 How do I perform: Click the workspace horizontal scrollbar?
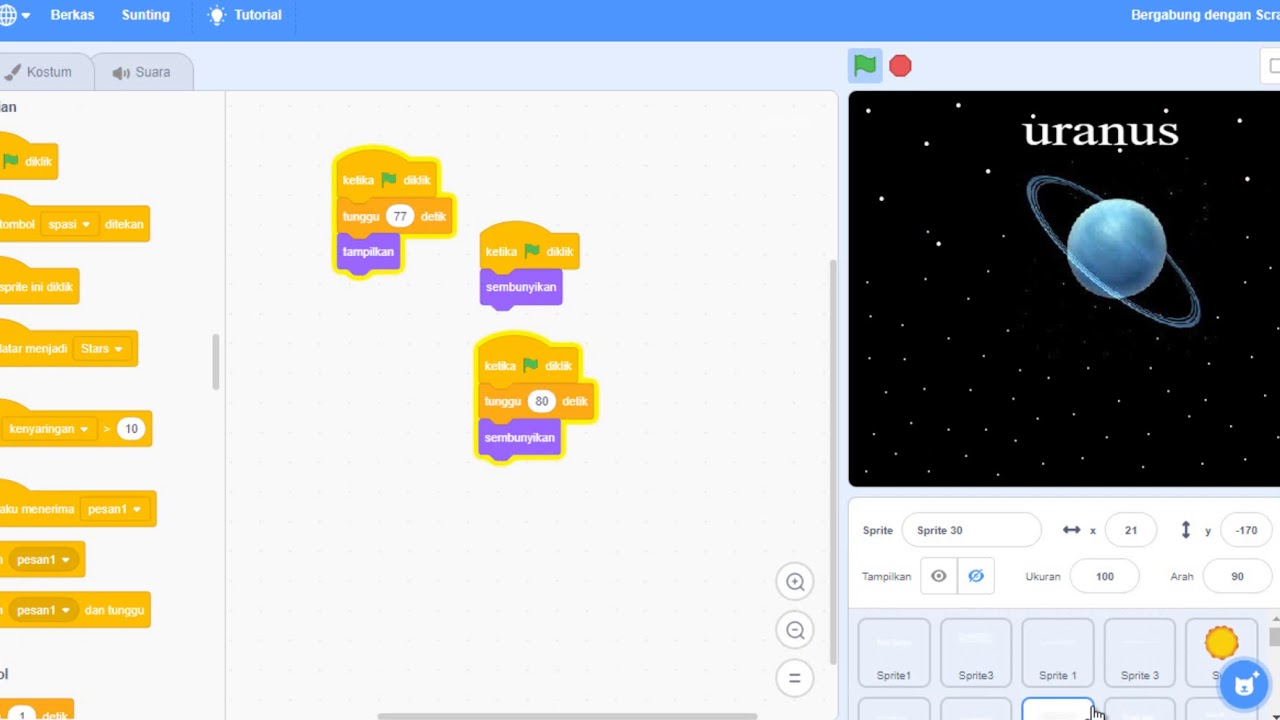click(x=567, y=716)
